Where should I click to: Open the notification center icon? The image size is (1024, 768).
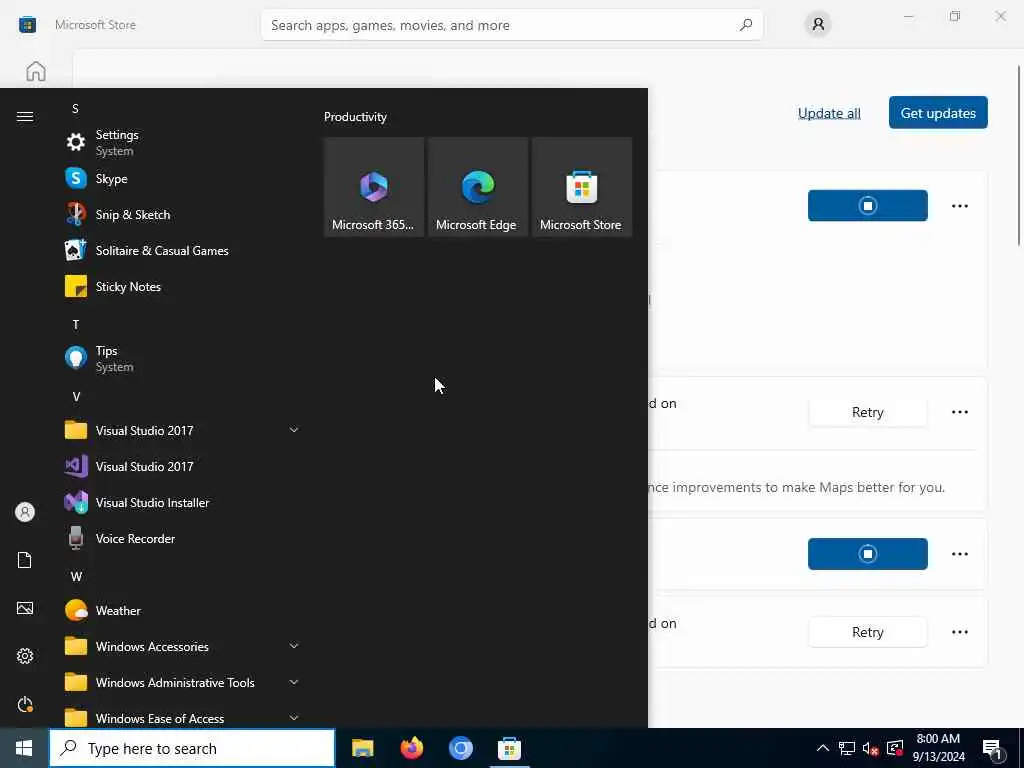tap(993, 748)
